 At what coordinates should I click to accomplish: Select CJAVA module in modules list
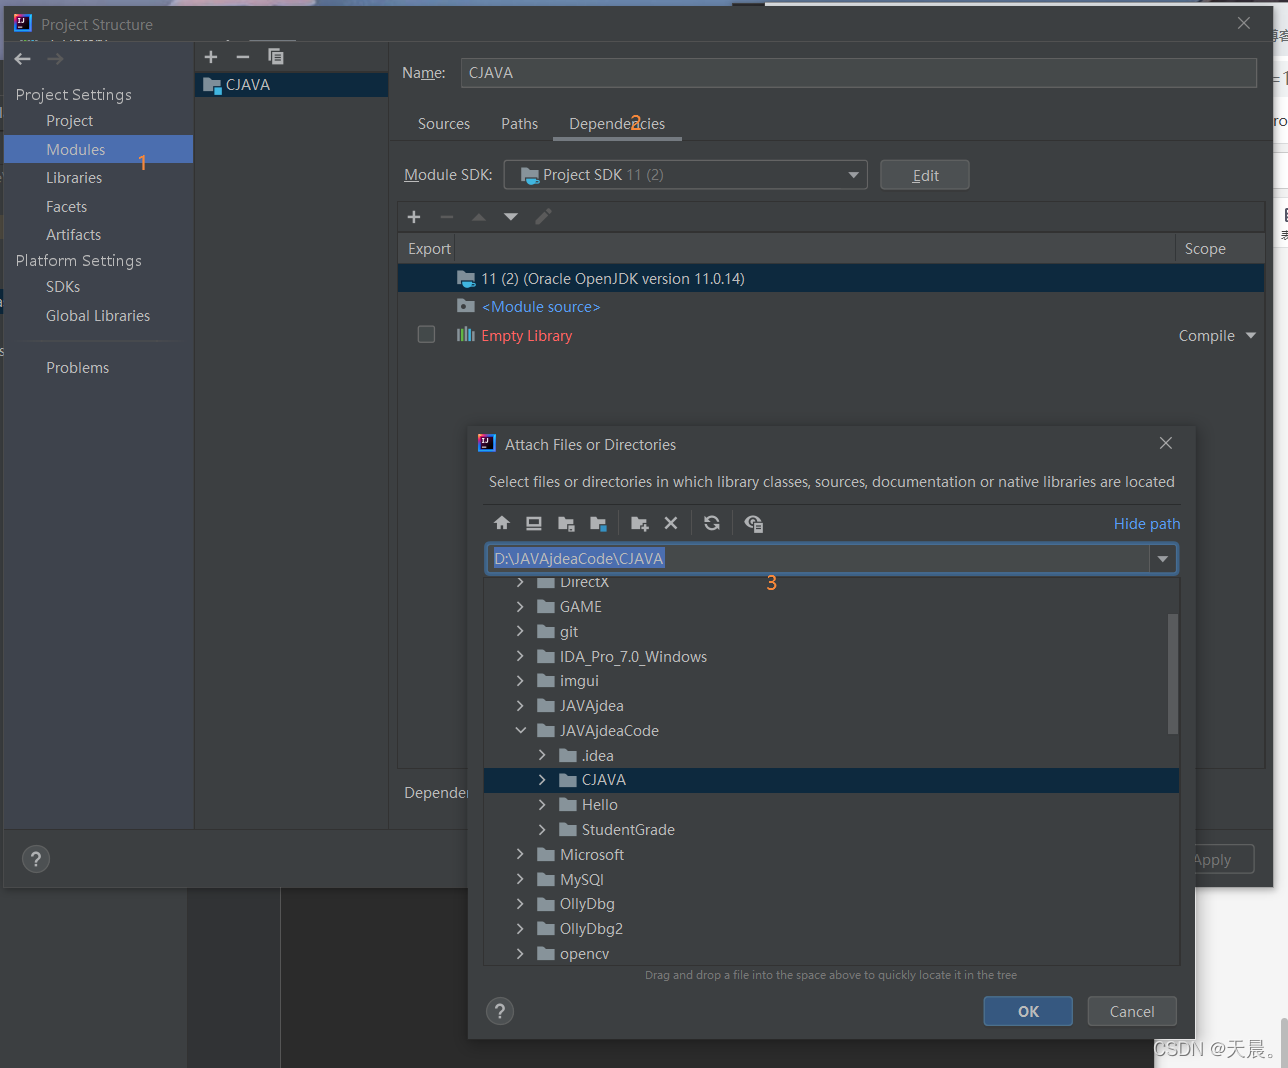292,85
